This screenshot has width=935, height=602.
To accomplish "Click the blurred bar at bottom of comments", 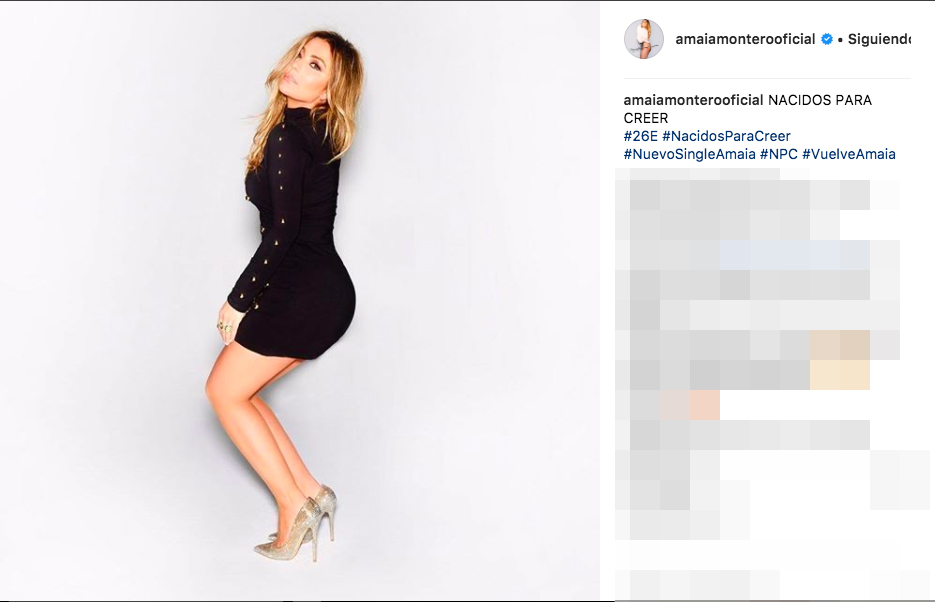I will click(698, 584).
